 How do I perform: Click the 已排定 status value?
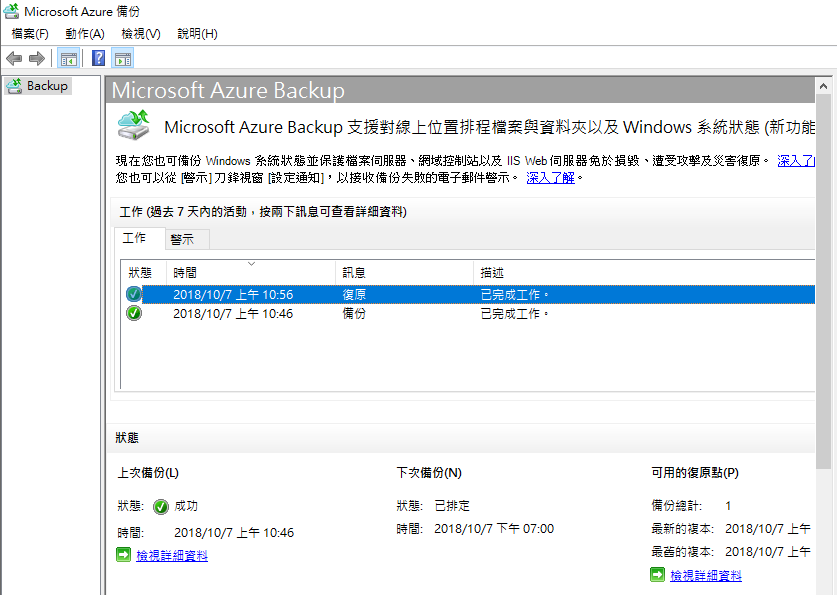(452, 506)
